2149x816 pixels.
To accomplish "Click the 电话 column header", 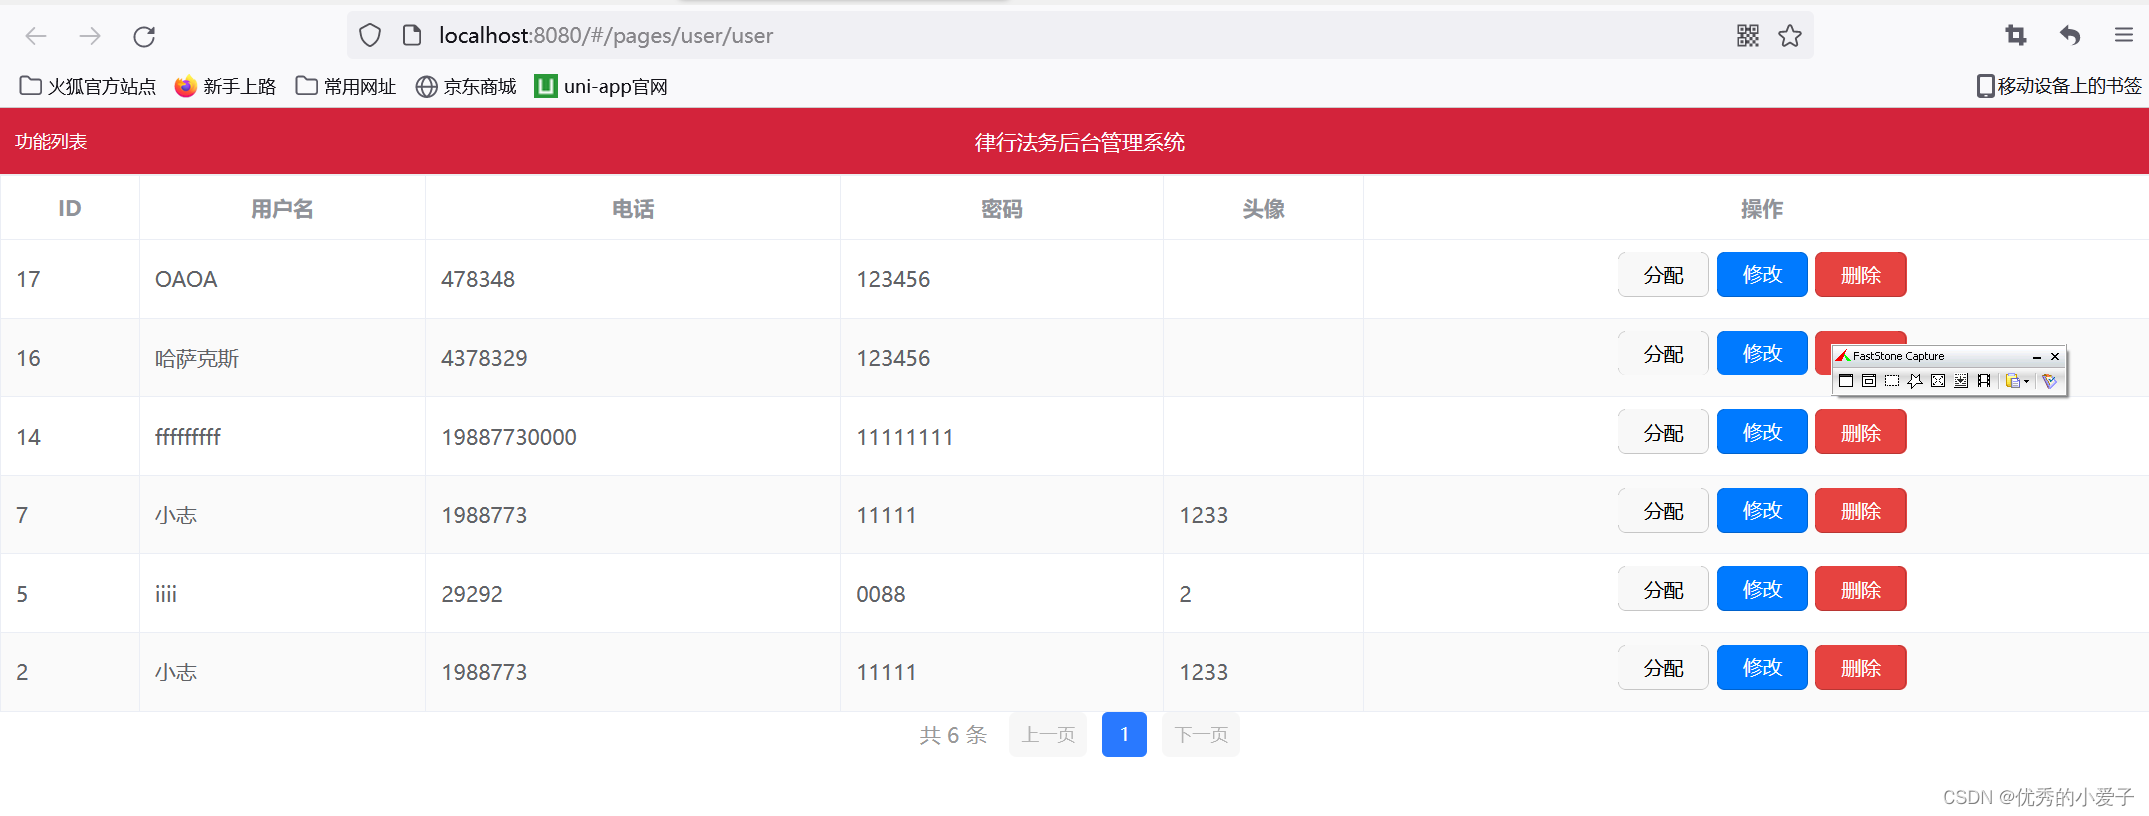I will [633, 209].
